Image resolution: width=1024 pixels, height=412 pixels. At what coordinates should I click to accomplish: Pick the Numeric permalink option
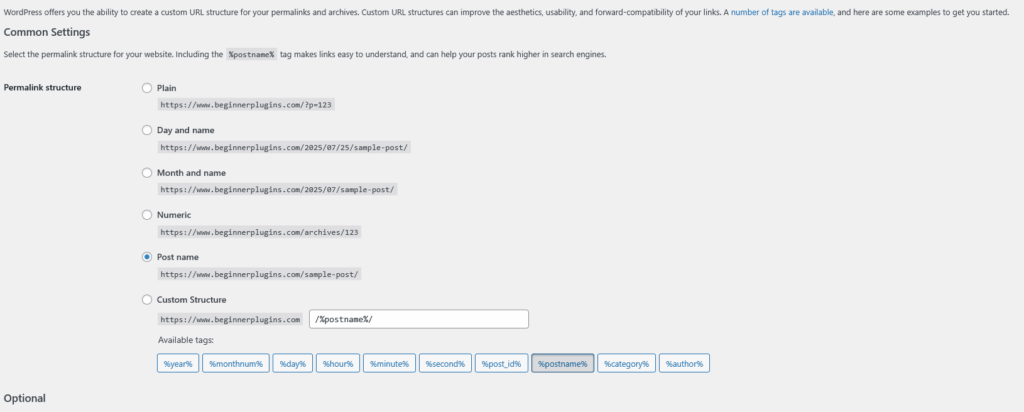coord(147,214)
